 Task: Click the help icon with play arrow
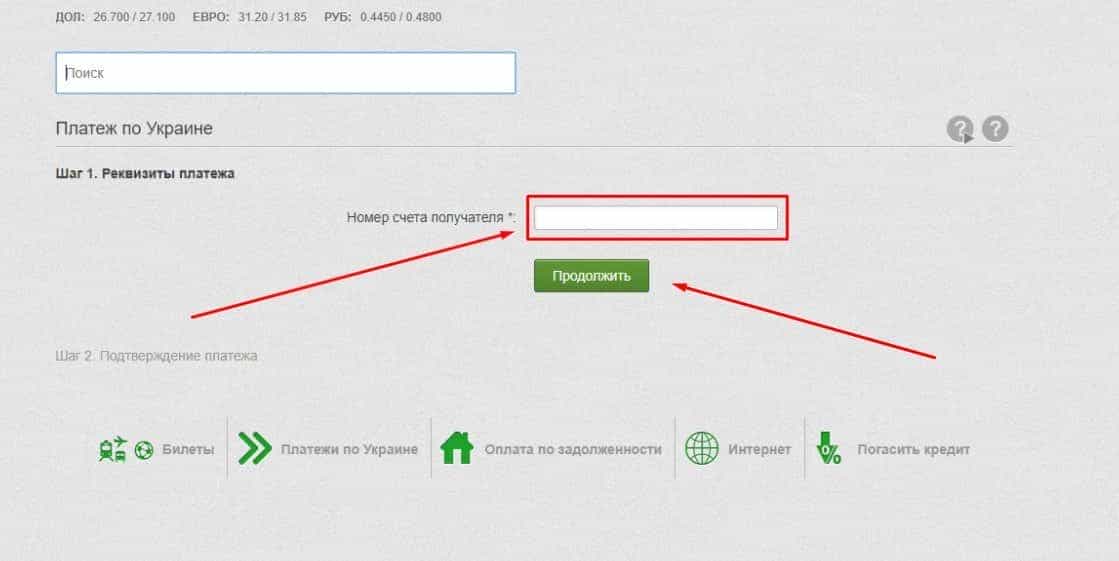[960, 129]
